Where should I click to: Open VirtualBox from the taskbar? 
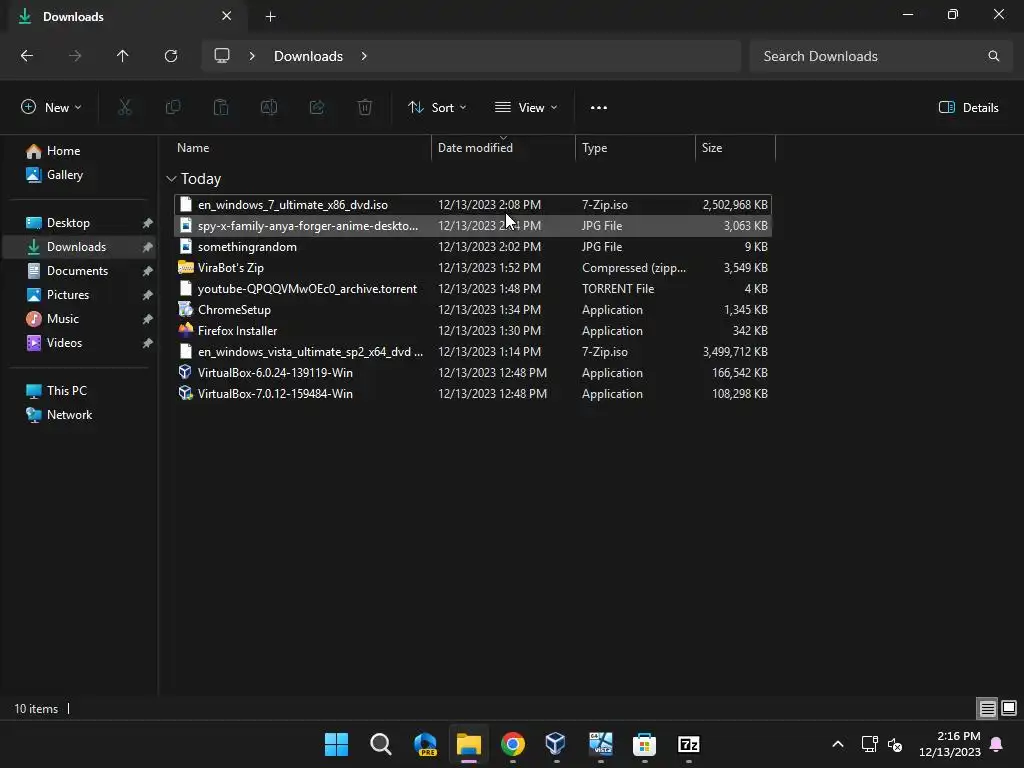556,744
